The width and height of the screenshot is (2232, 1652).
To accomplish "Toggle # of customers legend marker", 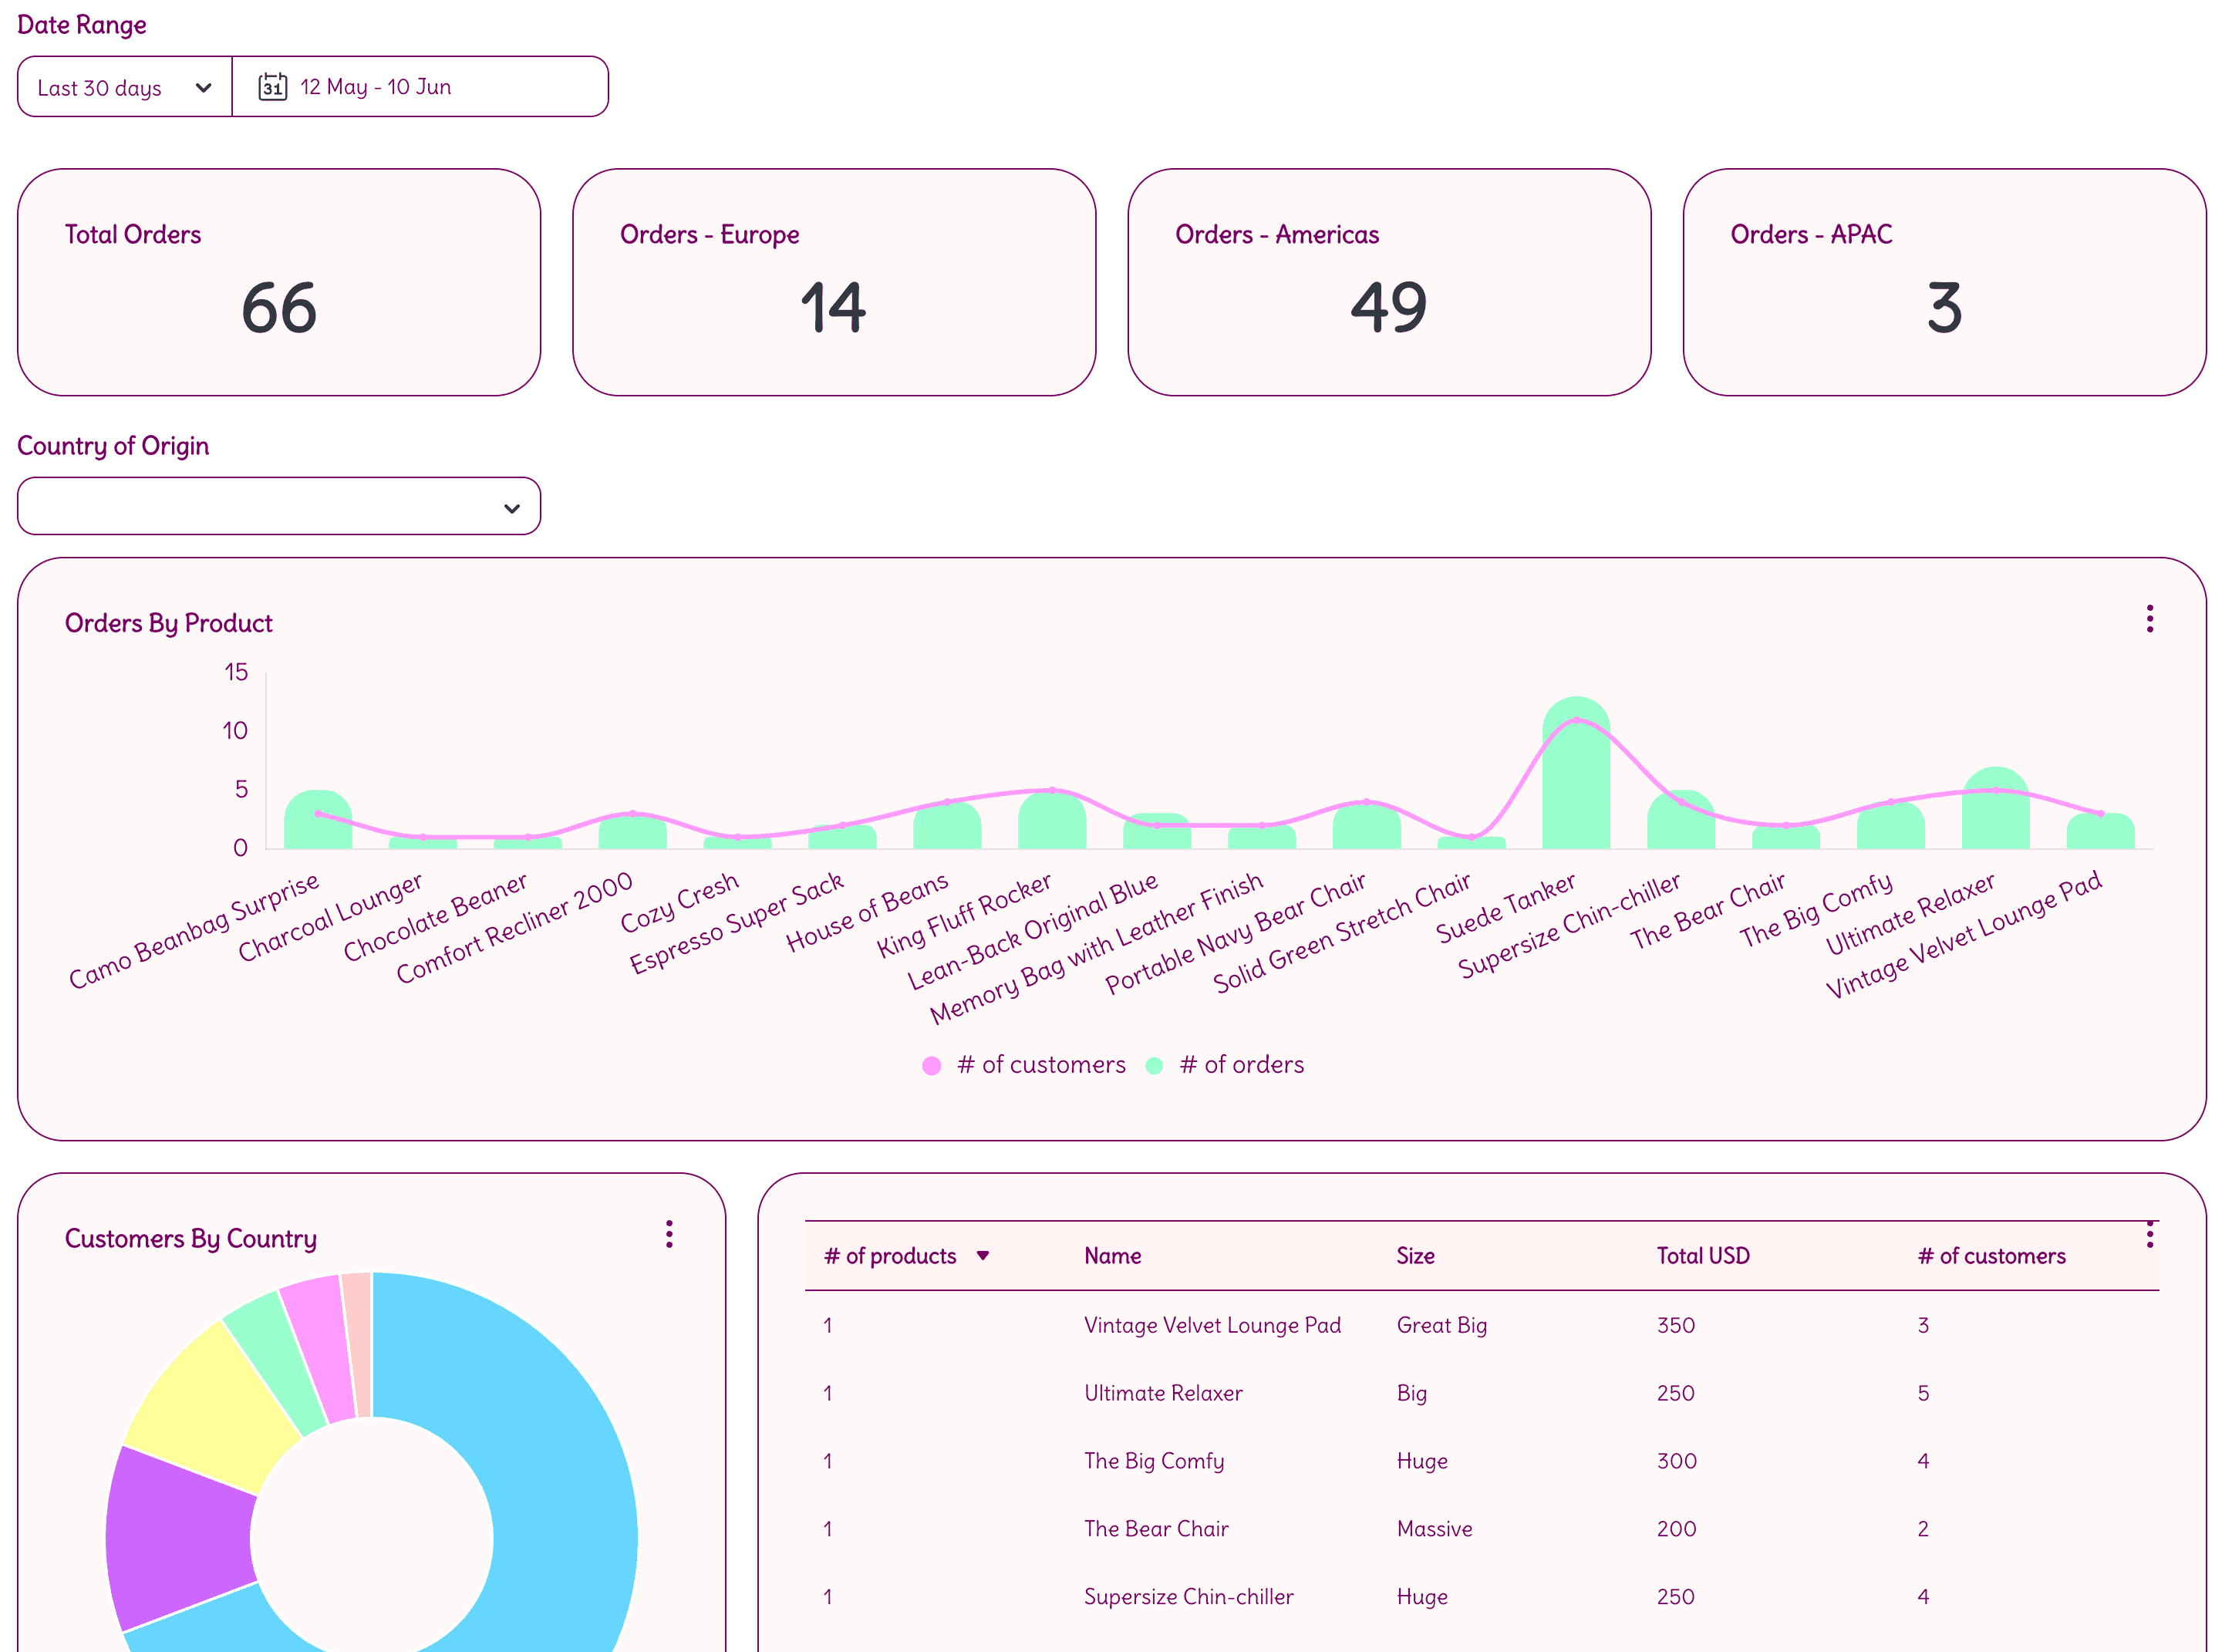I will coord(931,1066).
